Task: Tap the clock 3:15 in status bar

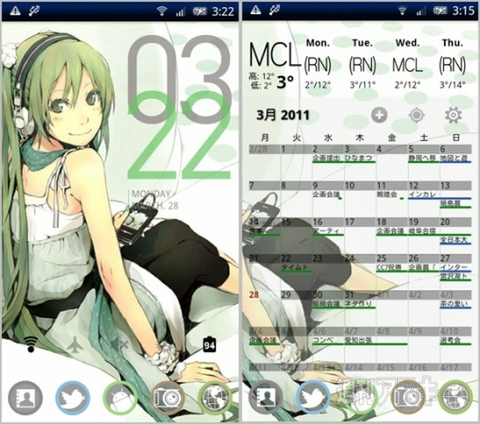Action: tap(463, 11)
